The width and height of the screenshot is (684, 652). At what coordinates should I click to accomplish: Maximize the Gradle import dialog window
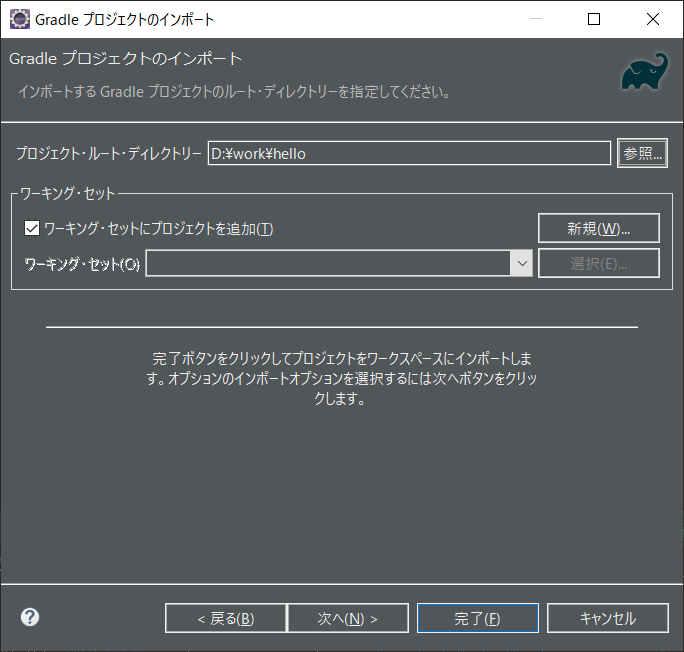coord(594,19)
